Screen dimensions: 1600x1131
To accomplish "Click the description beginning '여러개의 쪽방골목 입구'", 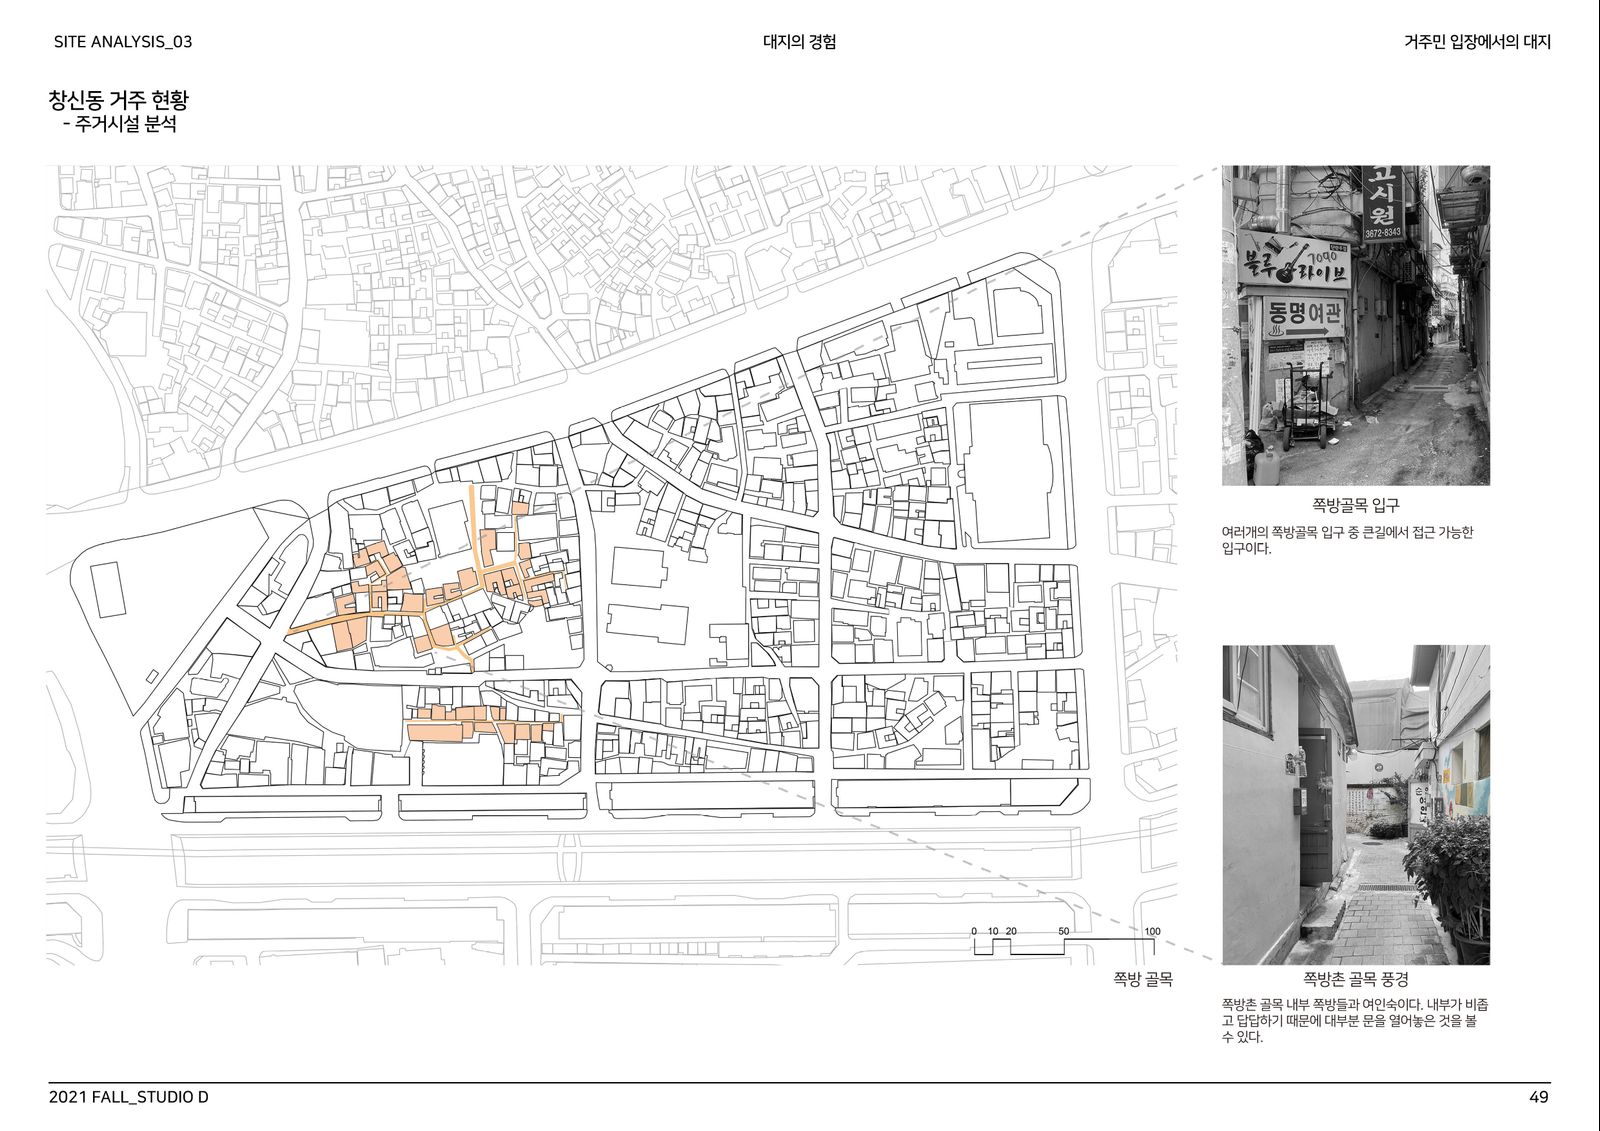I will coord(1347,540).
